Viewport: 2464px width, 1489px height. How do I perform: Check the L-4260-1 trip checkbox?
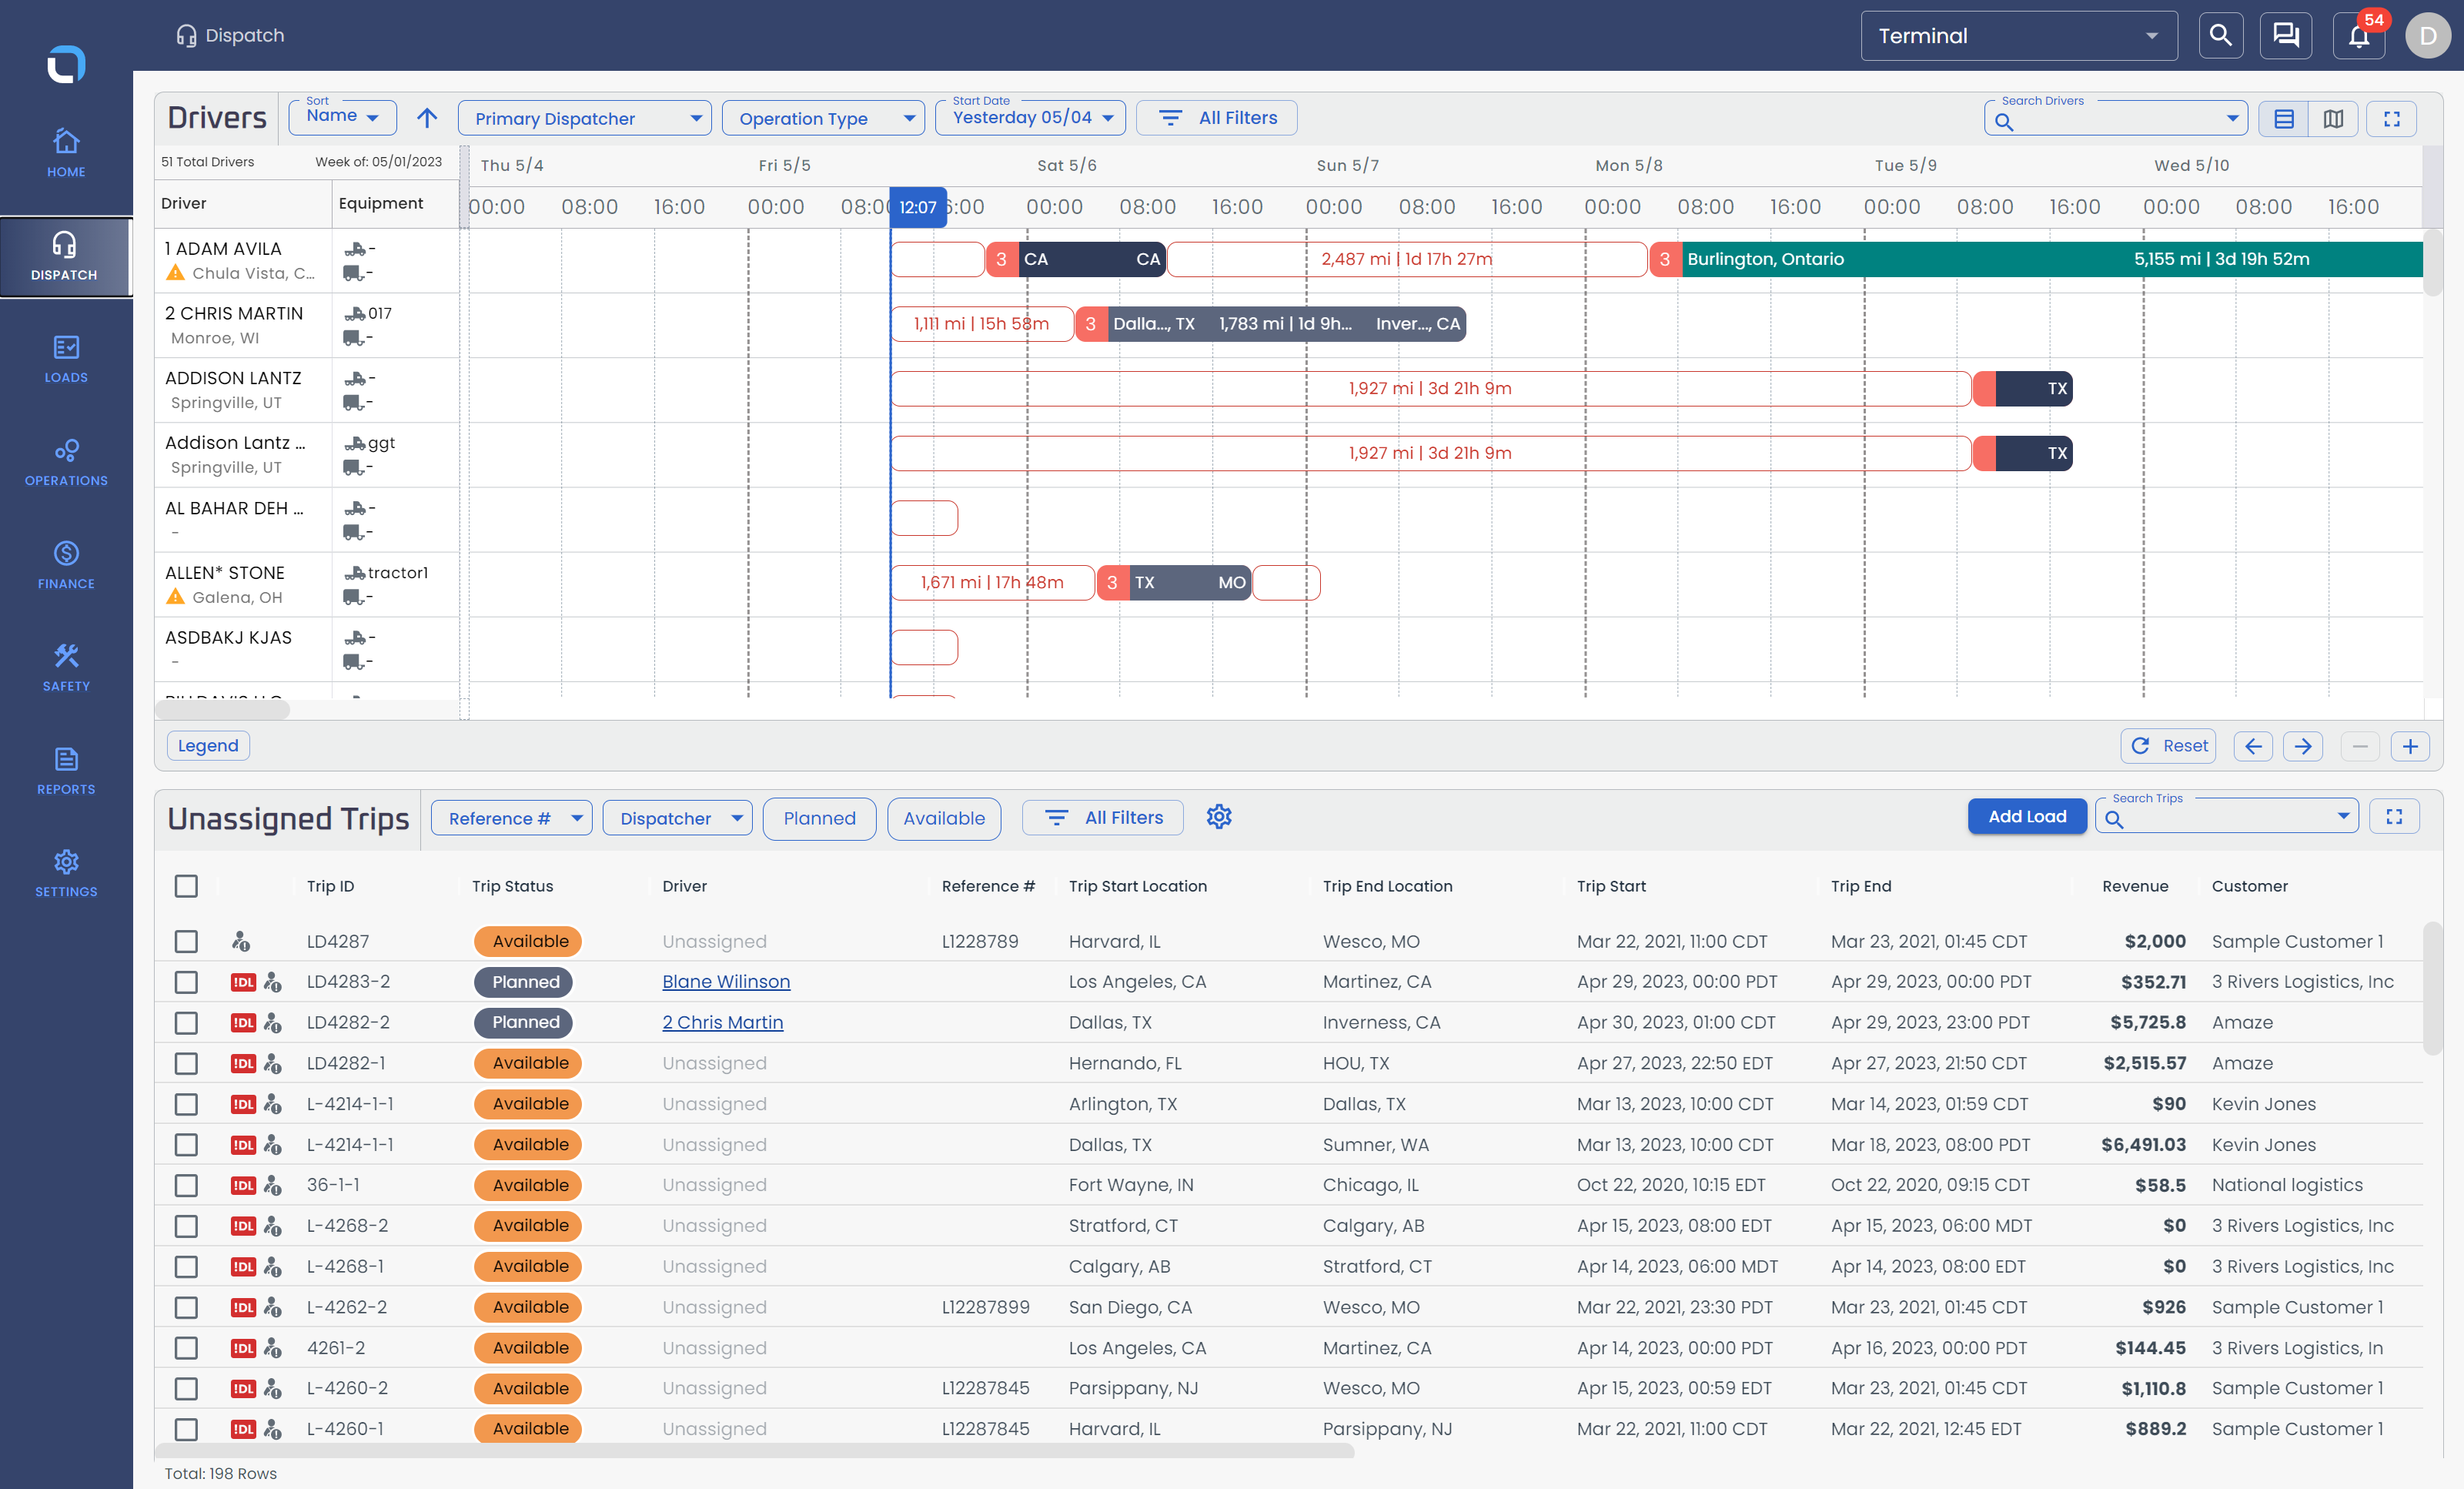tap(186, 1429)
